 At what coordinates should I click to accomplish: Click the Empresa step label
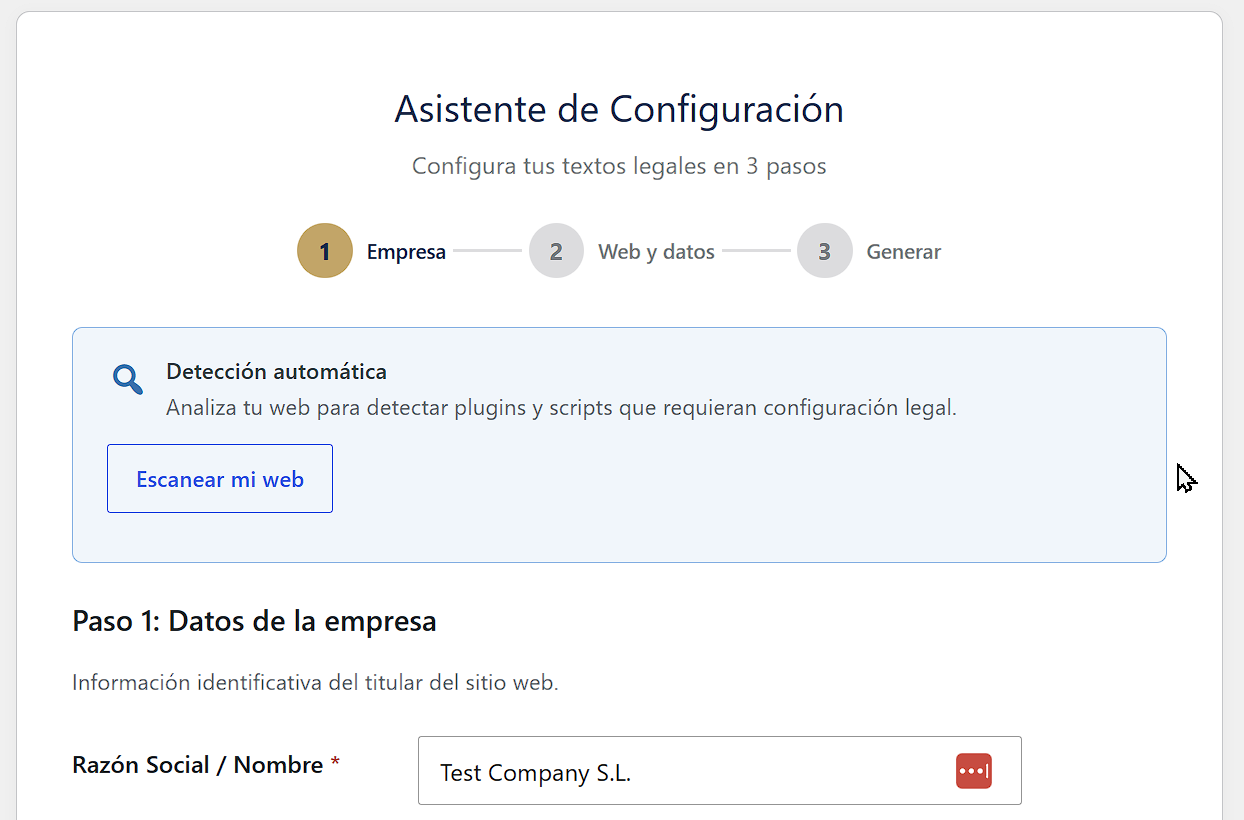coord(406,252)
